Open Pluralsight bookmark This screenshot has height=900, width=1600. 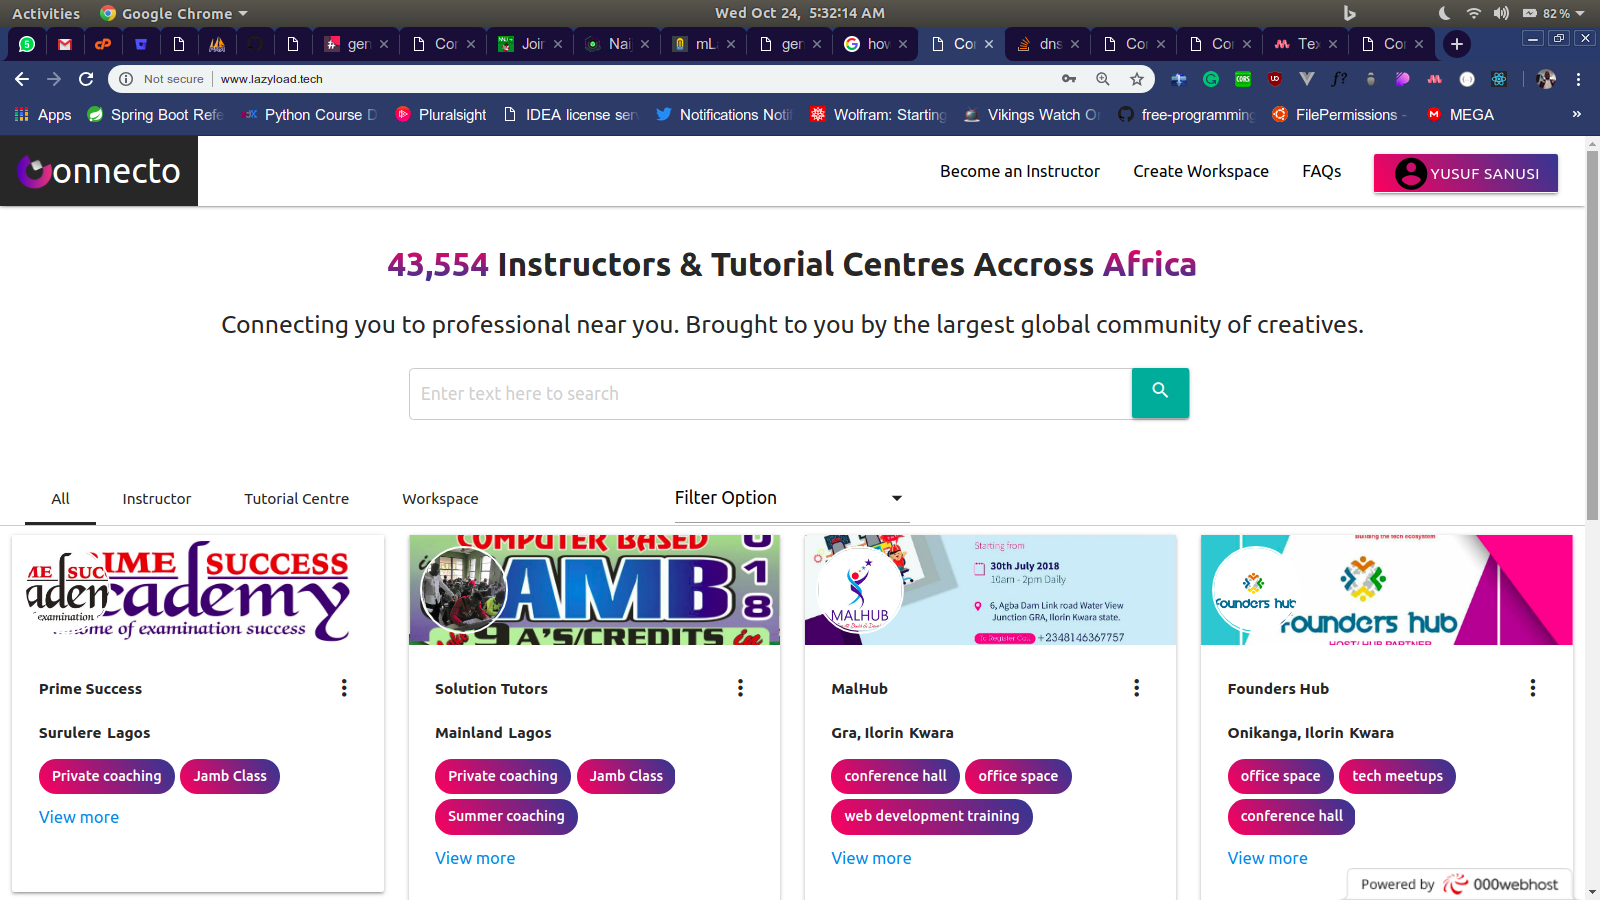pos(441,115)
